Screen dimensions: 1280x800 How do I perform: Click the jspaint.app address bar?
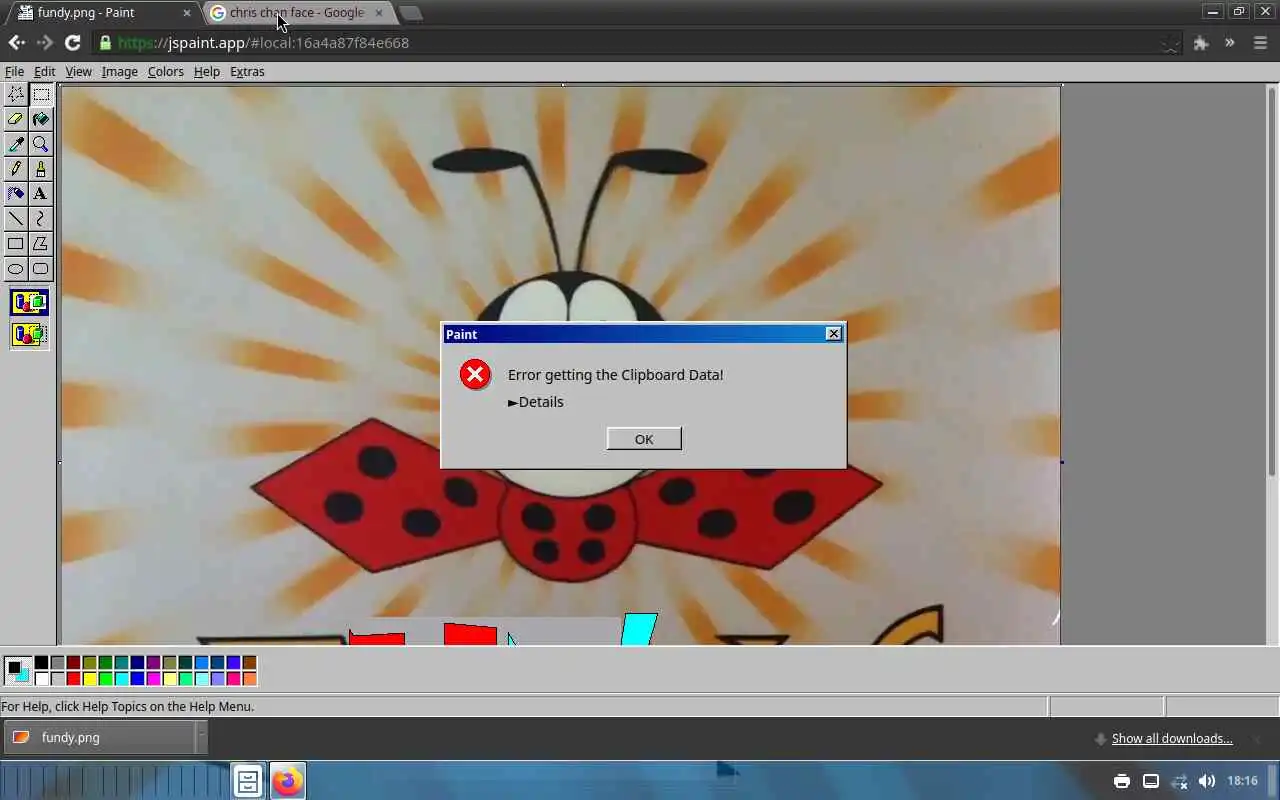point(638,43)
